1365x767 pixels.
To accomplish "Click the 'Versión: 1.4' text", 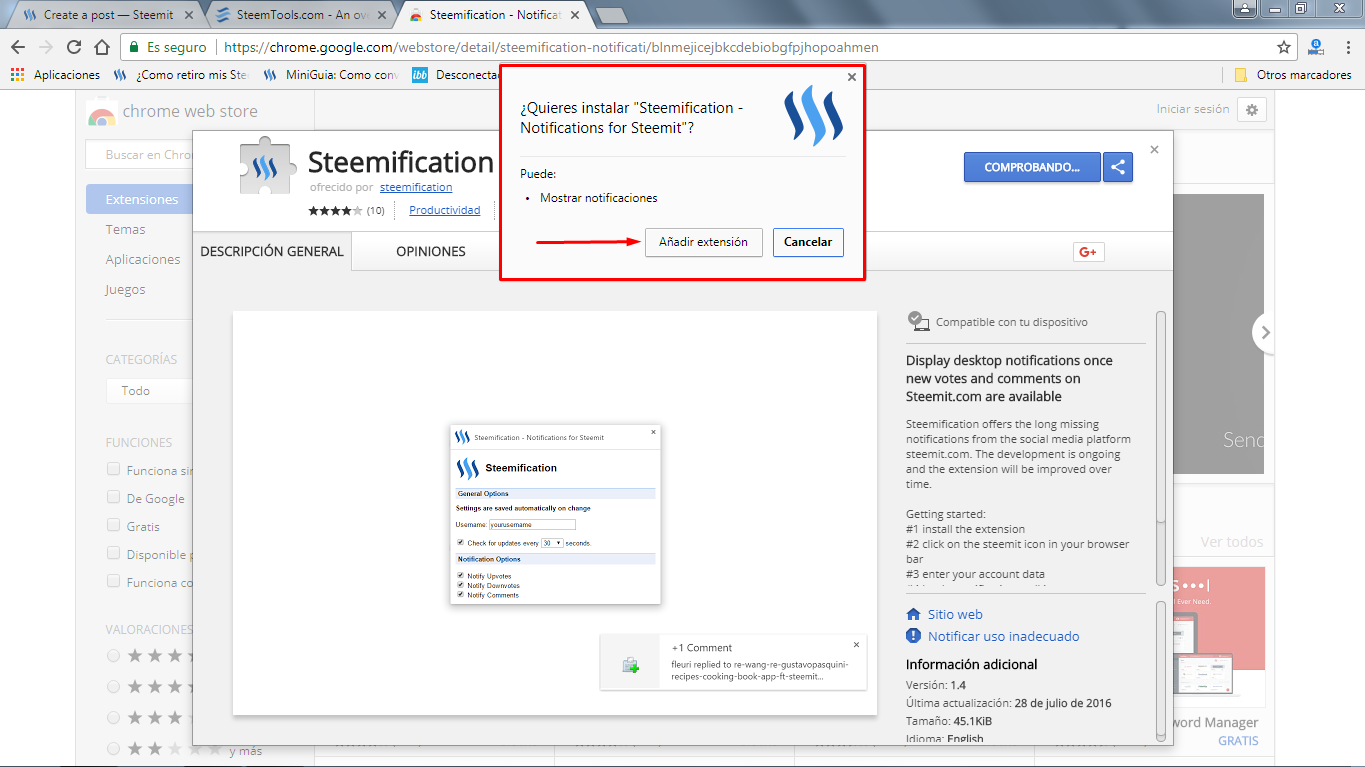I will (936, 685).
